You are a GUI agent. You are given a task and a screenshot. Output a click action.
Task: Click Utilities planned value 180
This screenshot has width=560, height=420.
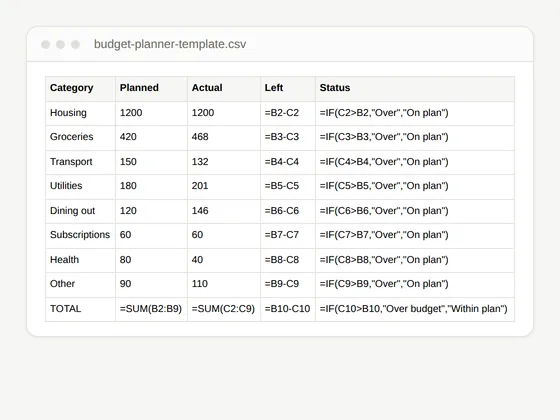151,186
